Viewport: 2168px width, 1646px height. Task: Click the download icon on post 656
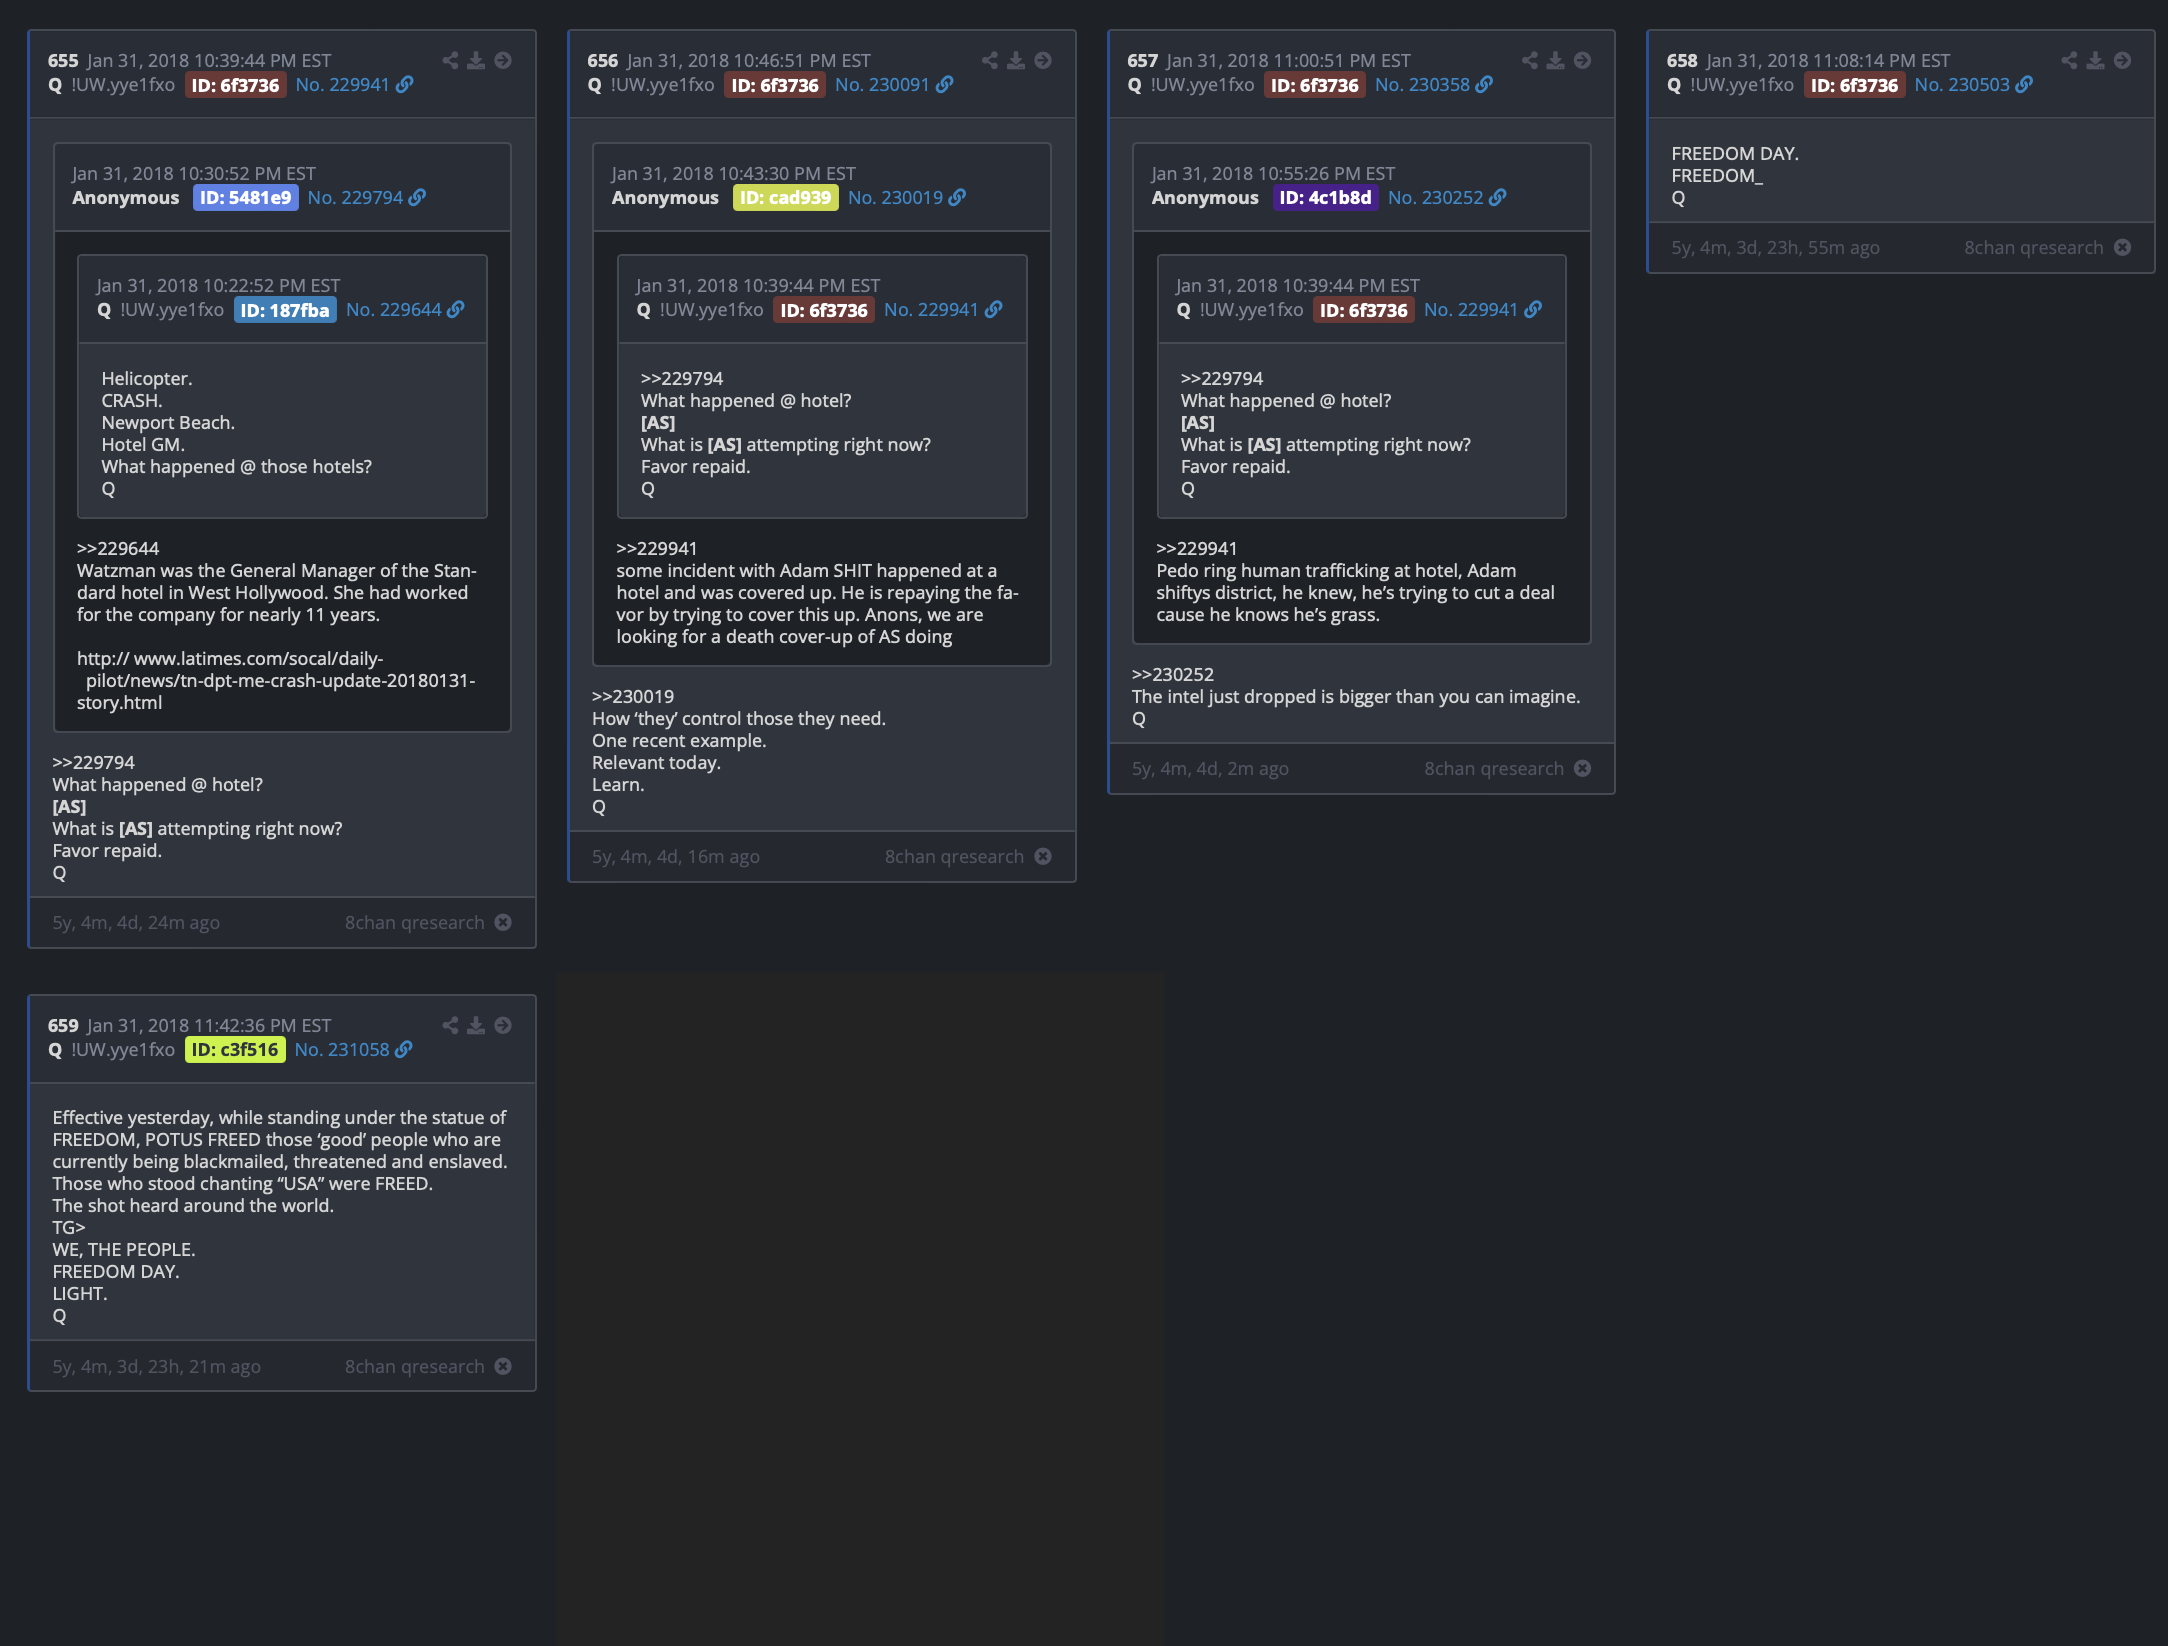point(1016,60)
